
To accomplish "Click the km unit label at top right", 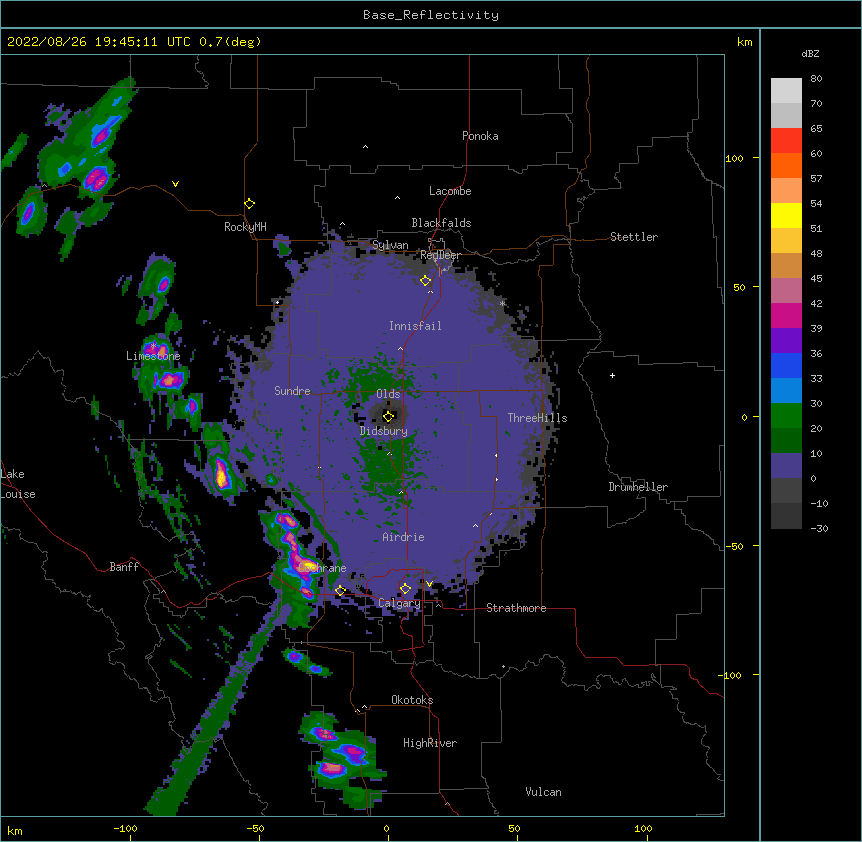I will pos(744,42).
